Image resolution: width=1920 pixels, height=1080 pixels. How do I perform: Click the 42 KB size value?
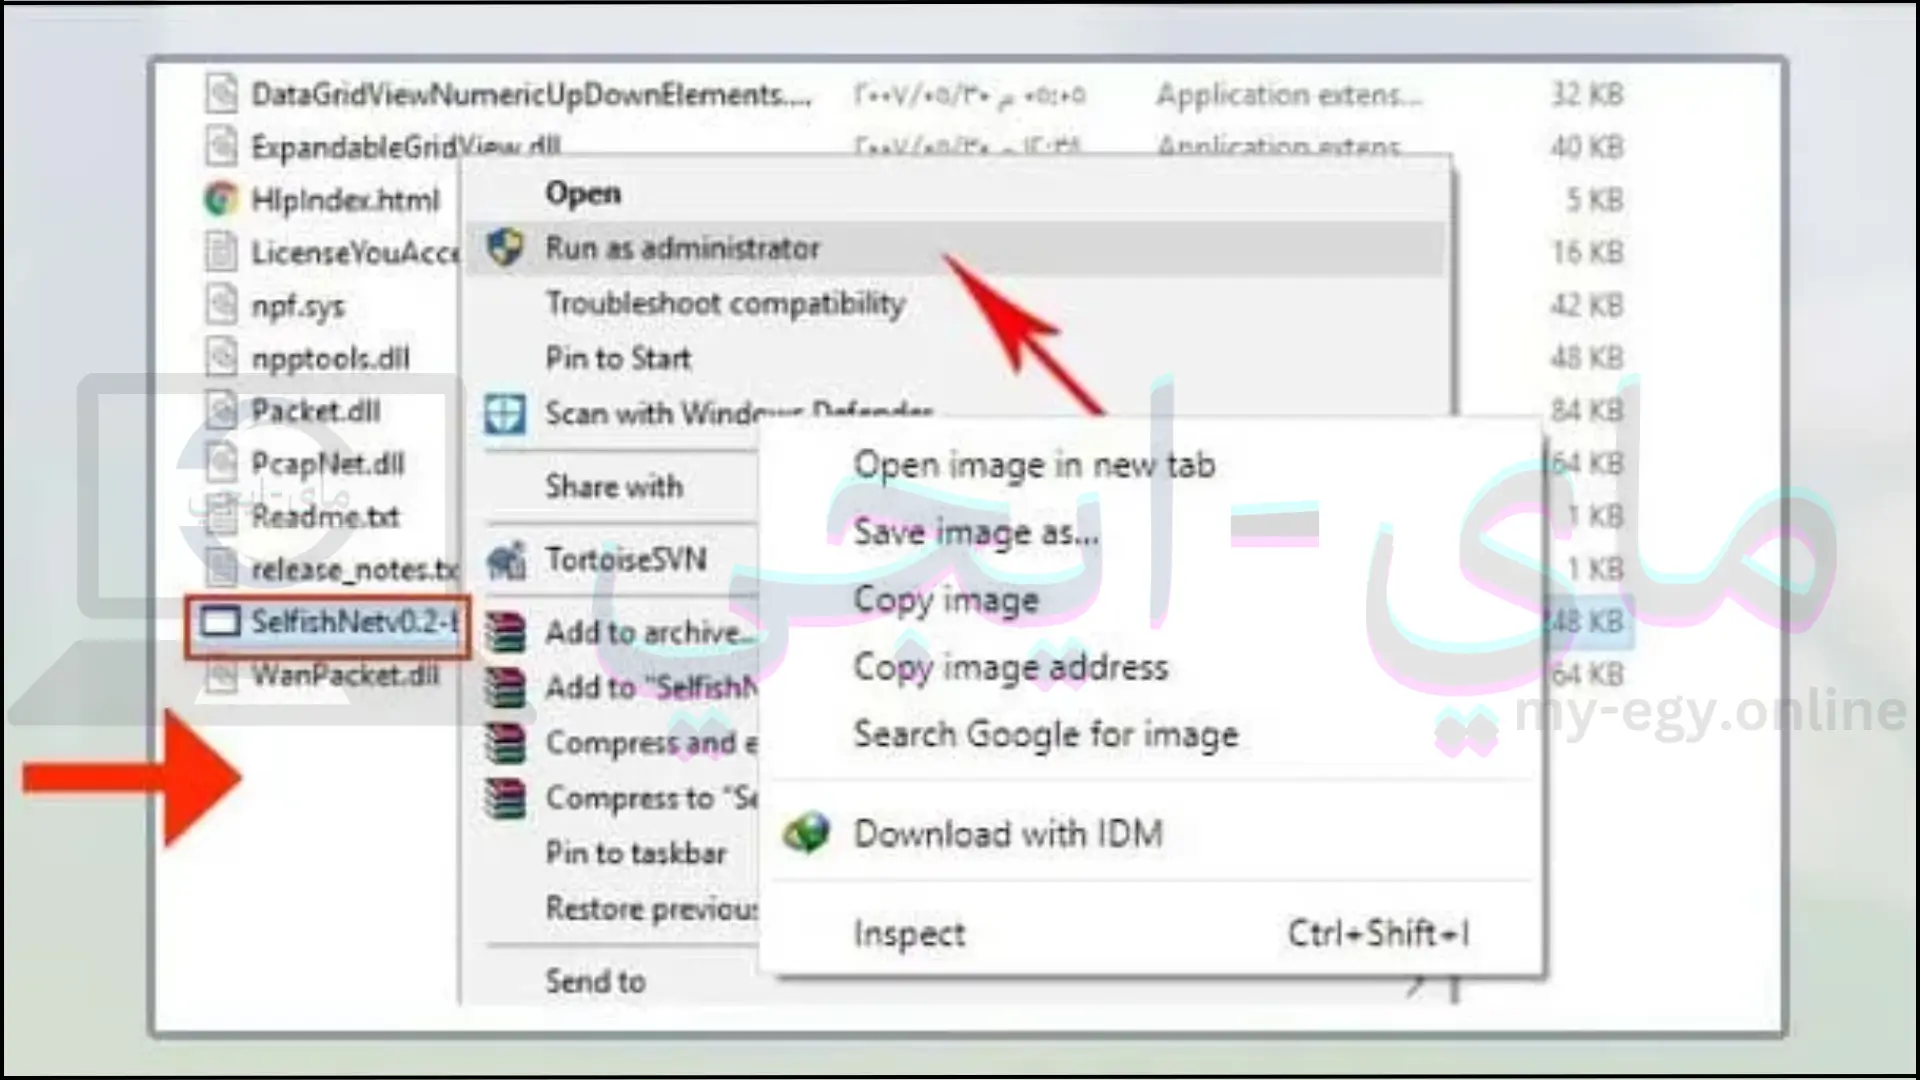click(1587, 305)
